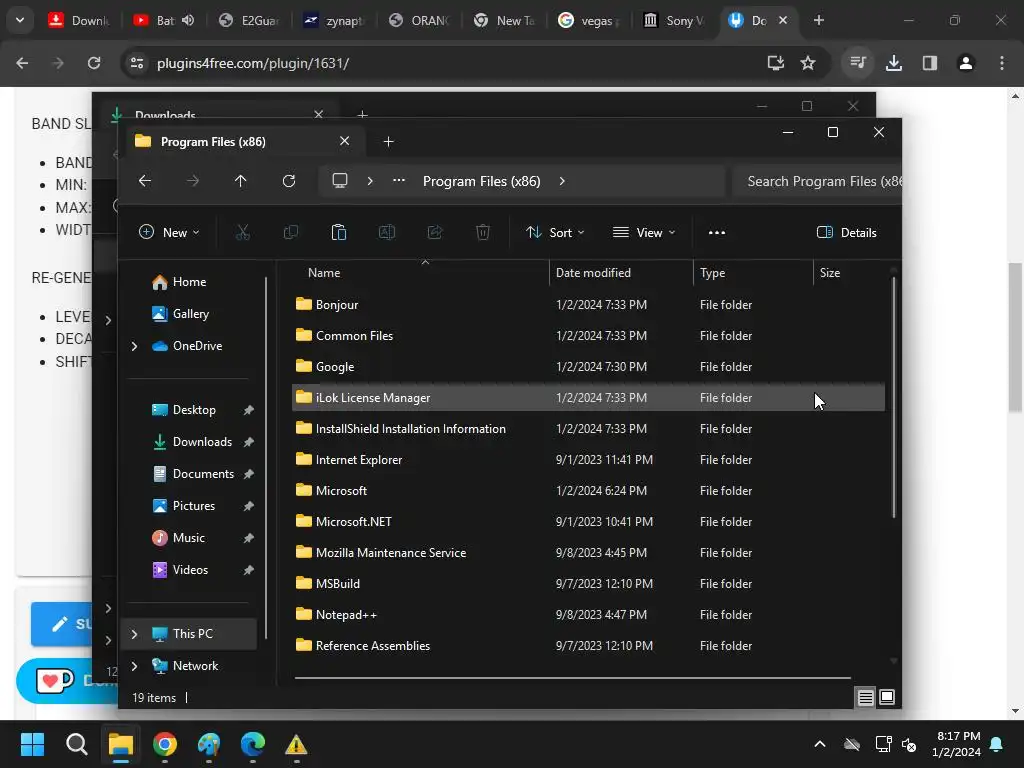Open Chrome three-dot menu
Viewport: 1024px width, 768px height.
coord(1002,63)
